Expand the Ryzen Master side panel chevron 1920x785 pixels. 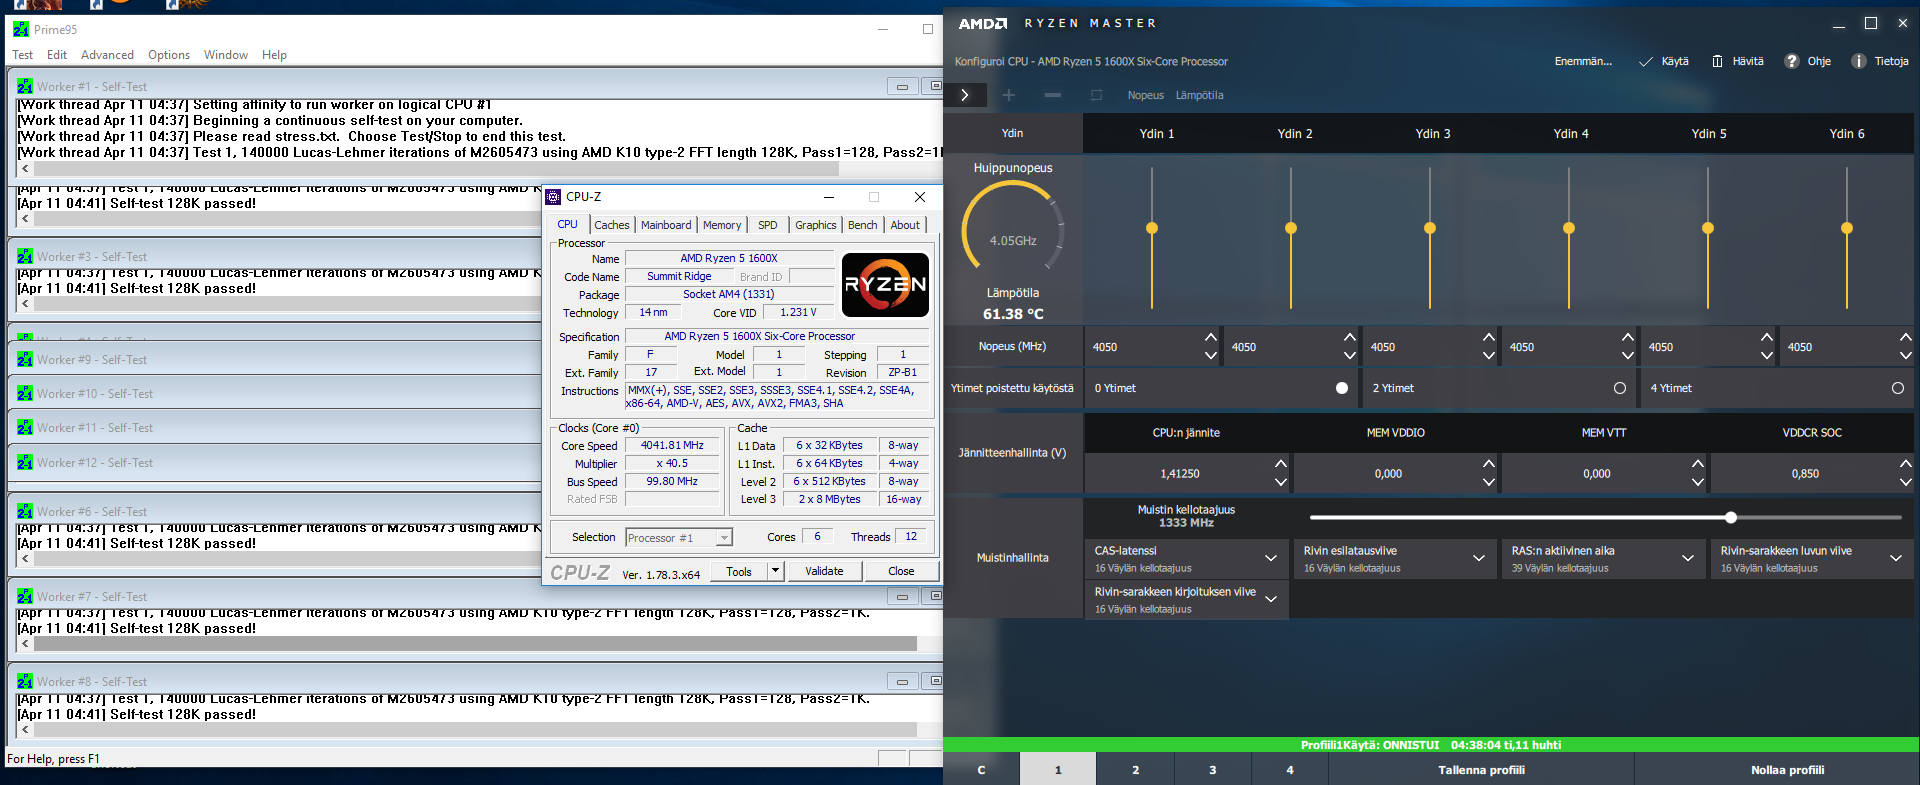[x=965, y=95]
